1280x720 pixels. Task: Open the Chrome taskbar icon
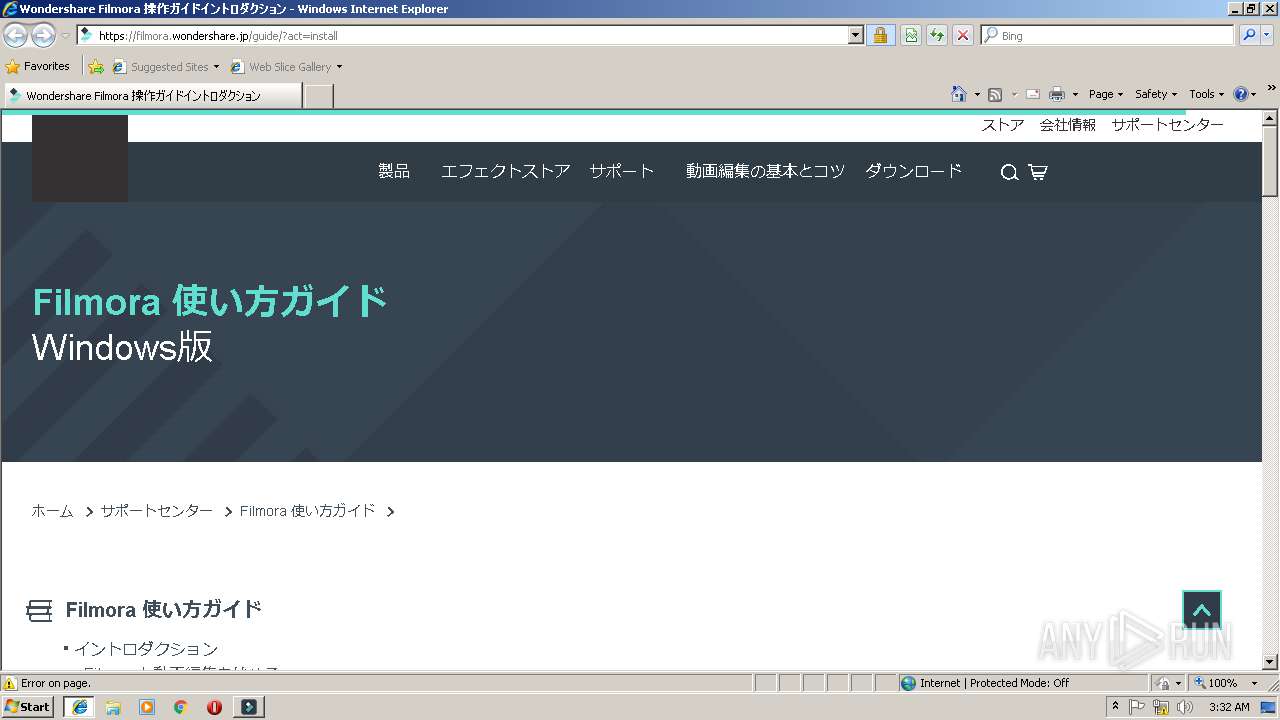coord(181,707)
